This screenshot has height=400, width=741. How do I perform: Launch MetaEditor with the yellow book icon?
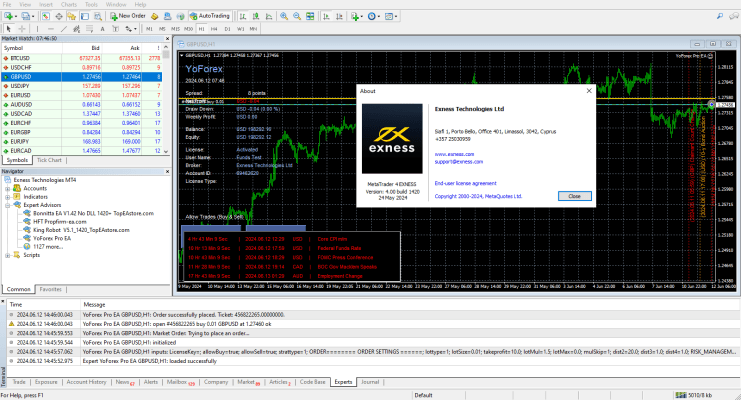point(155,16)
